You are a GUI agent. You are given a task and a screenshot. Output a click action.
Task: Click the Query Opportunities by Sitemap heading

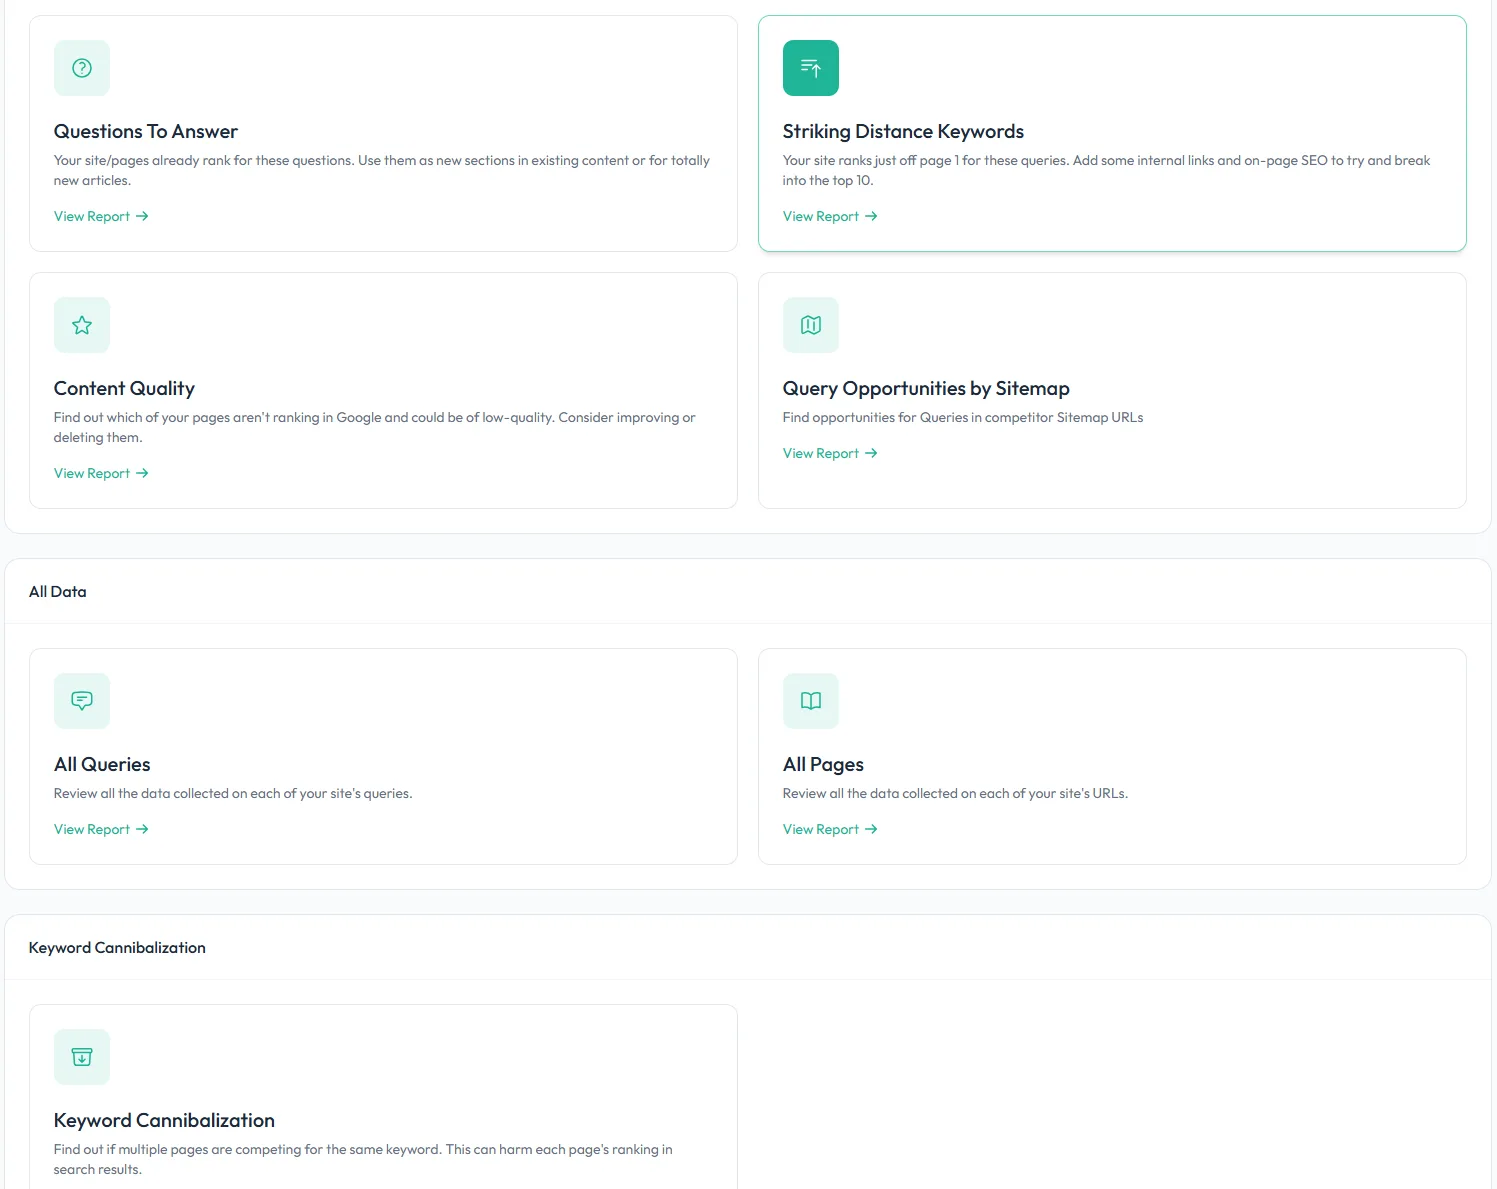pos(926,388)
